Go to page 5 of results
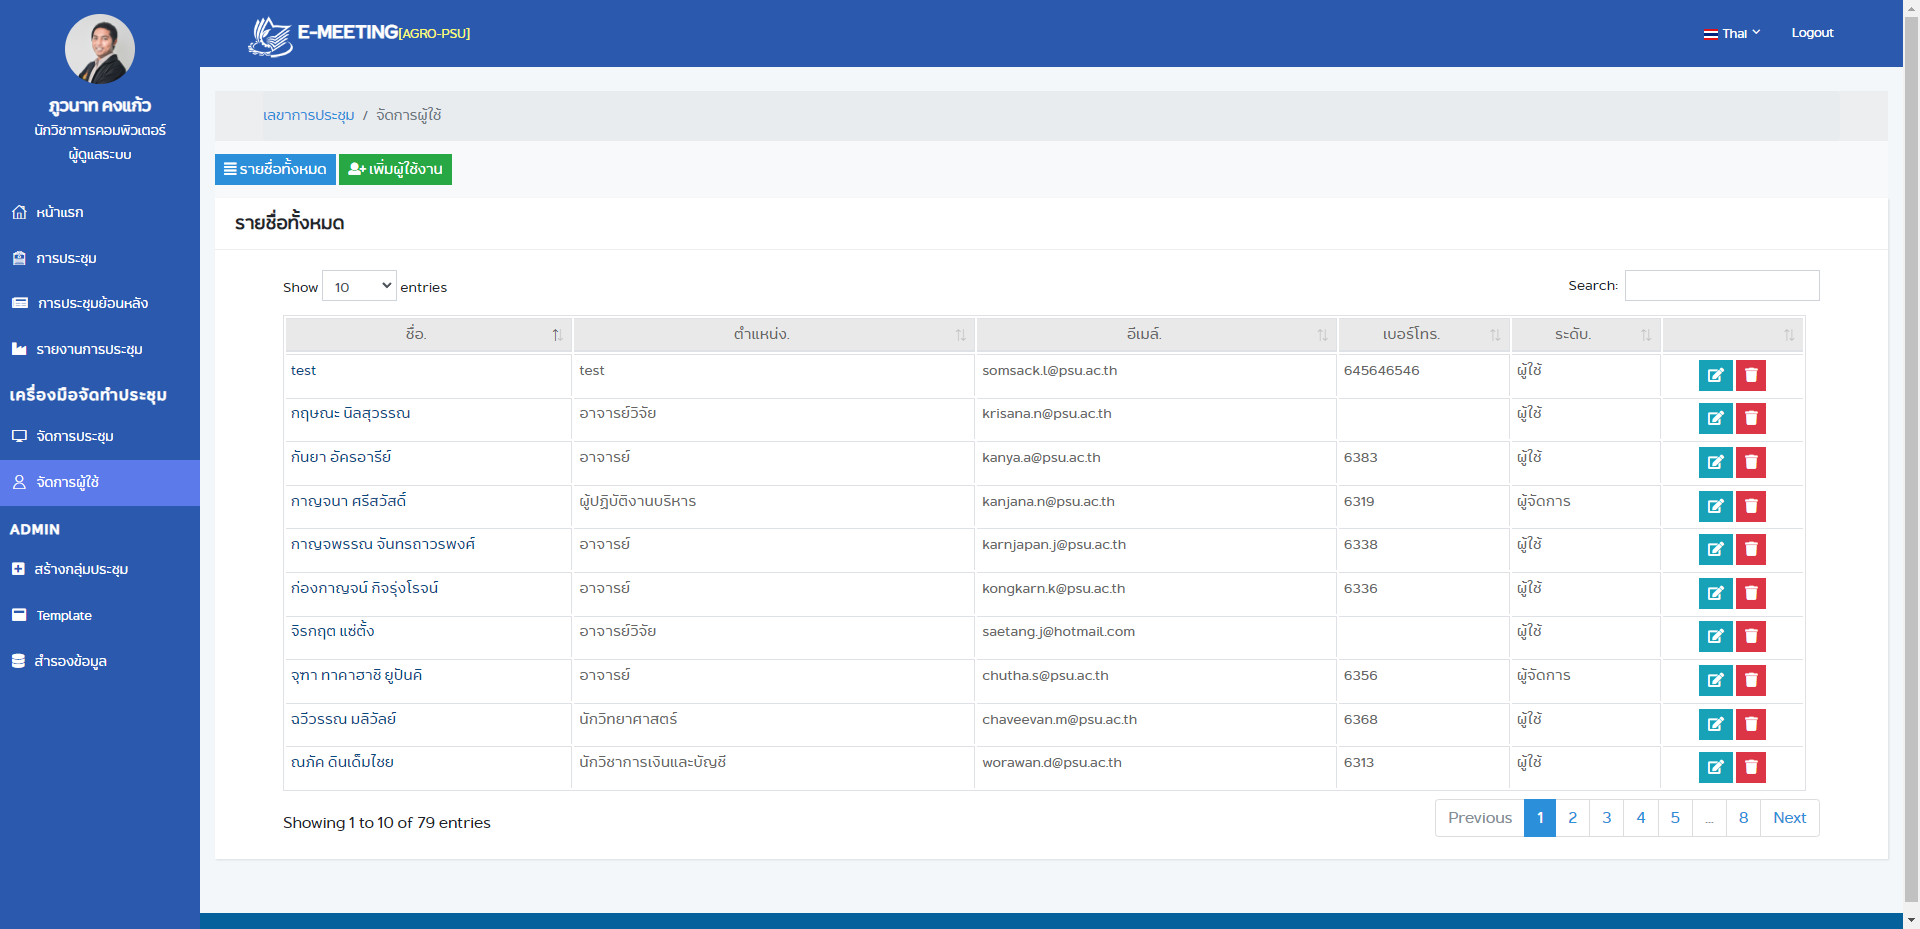Viewport: 1920px width, 929px height. [1675, 818]
